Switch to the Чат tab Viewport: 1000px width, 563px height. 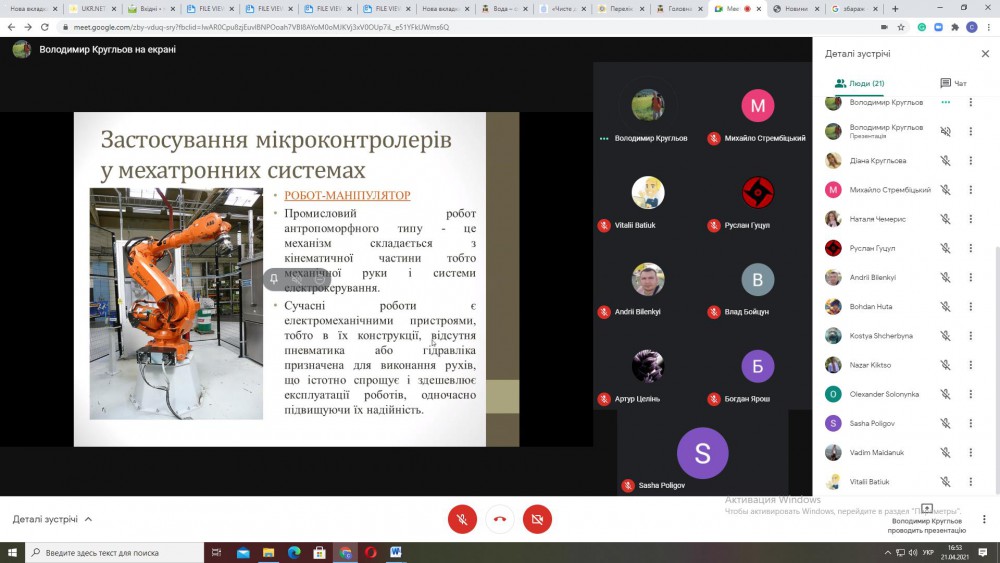point(953,83)
